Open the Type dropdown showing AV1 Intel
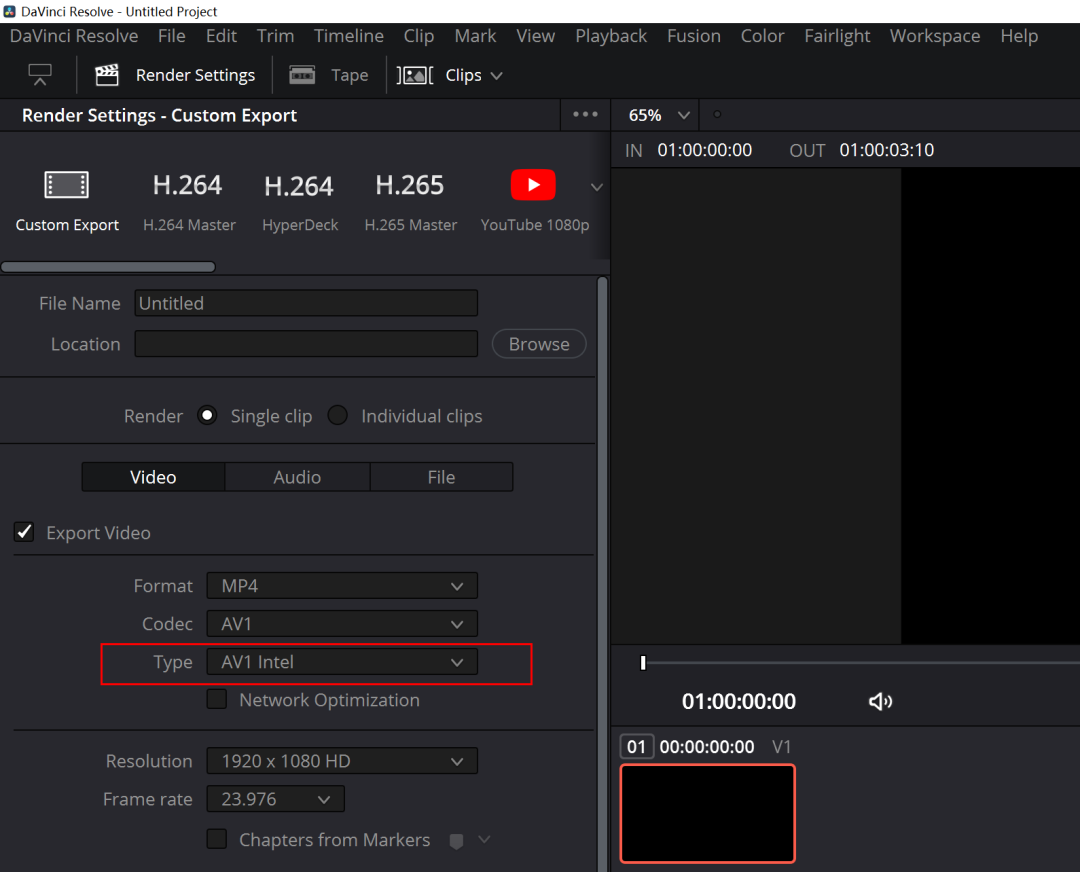 click(x=342, y=662)
